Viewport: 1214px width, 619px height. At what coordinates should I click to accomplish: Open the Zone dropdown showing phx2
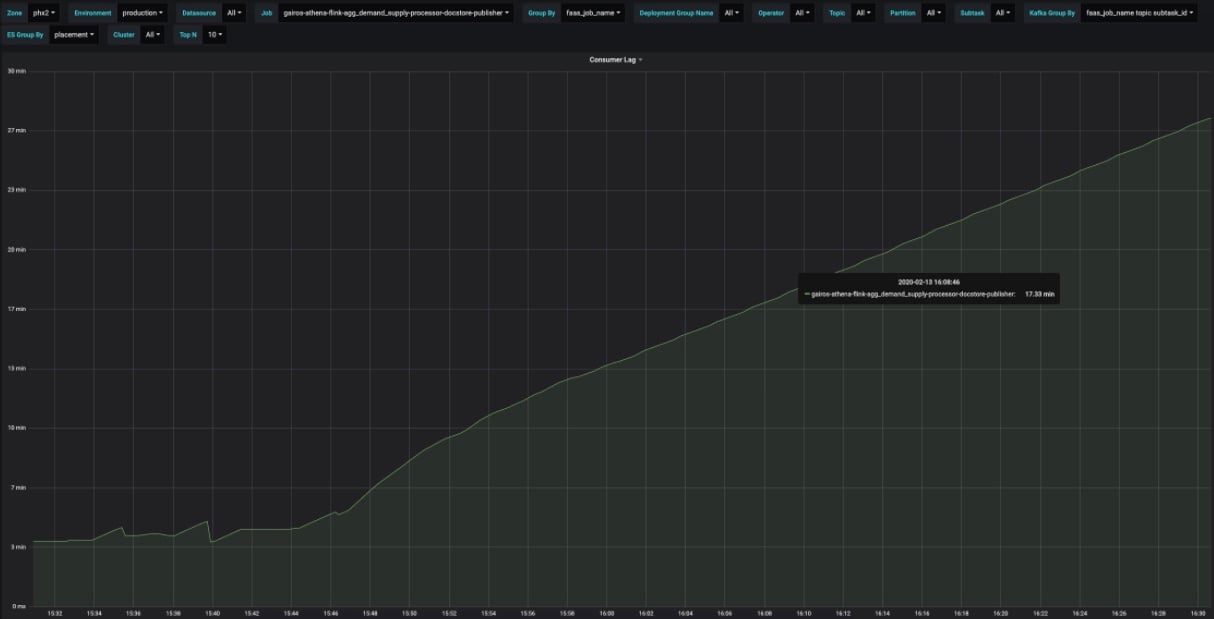pos(45,13)
